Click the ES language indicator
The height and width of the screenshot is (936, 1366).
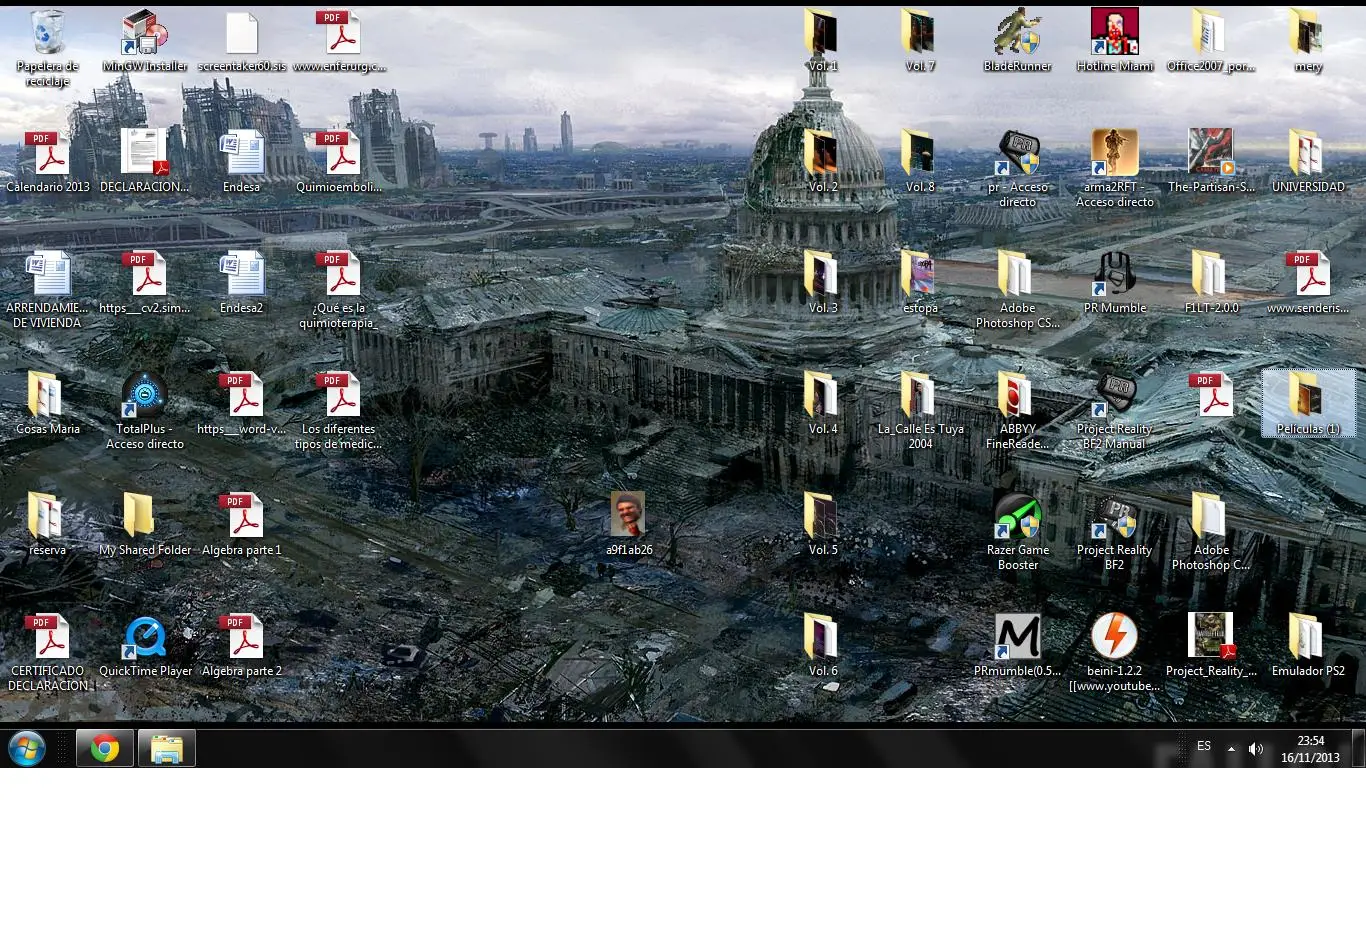click(x=1204, y=746)
